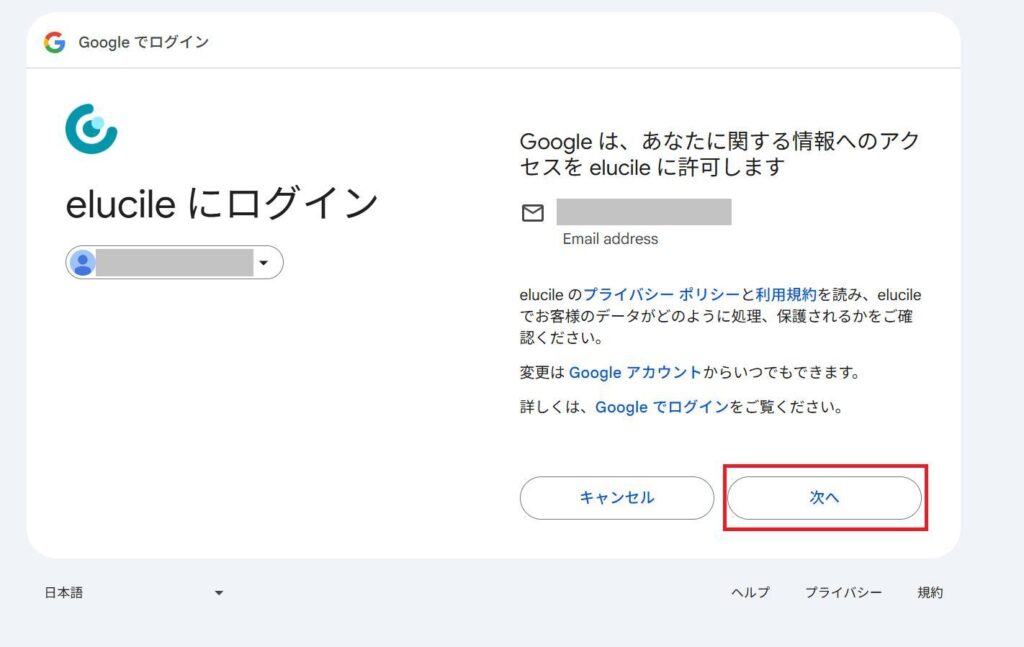Open 規約 in the footer
The width and height of the screenshot is (1024, 647).
pos(930,592)
